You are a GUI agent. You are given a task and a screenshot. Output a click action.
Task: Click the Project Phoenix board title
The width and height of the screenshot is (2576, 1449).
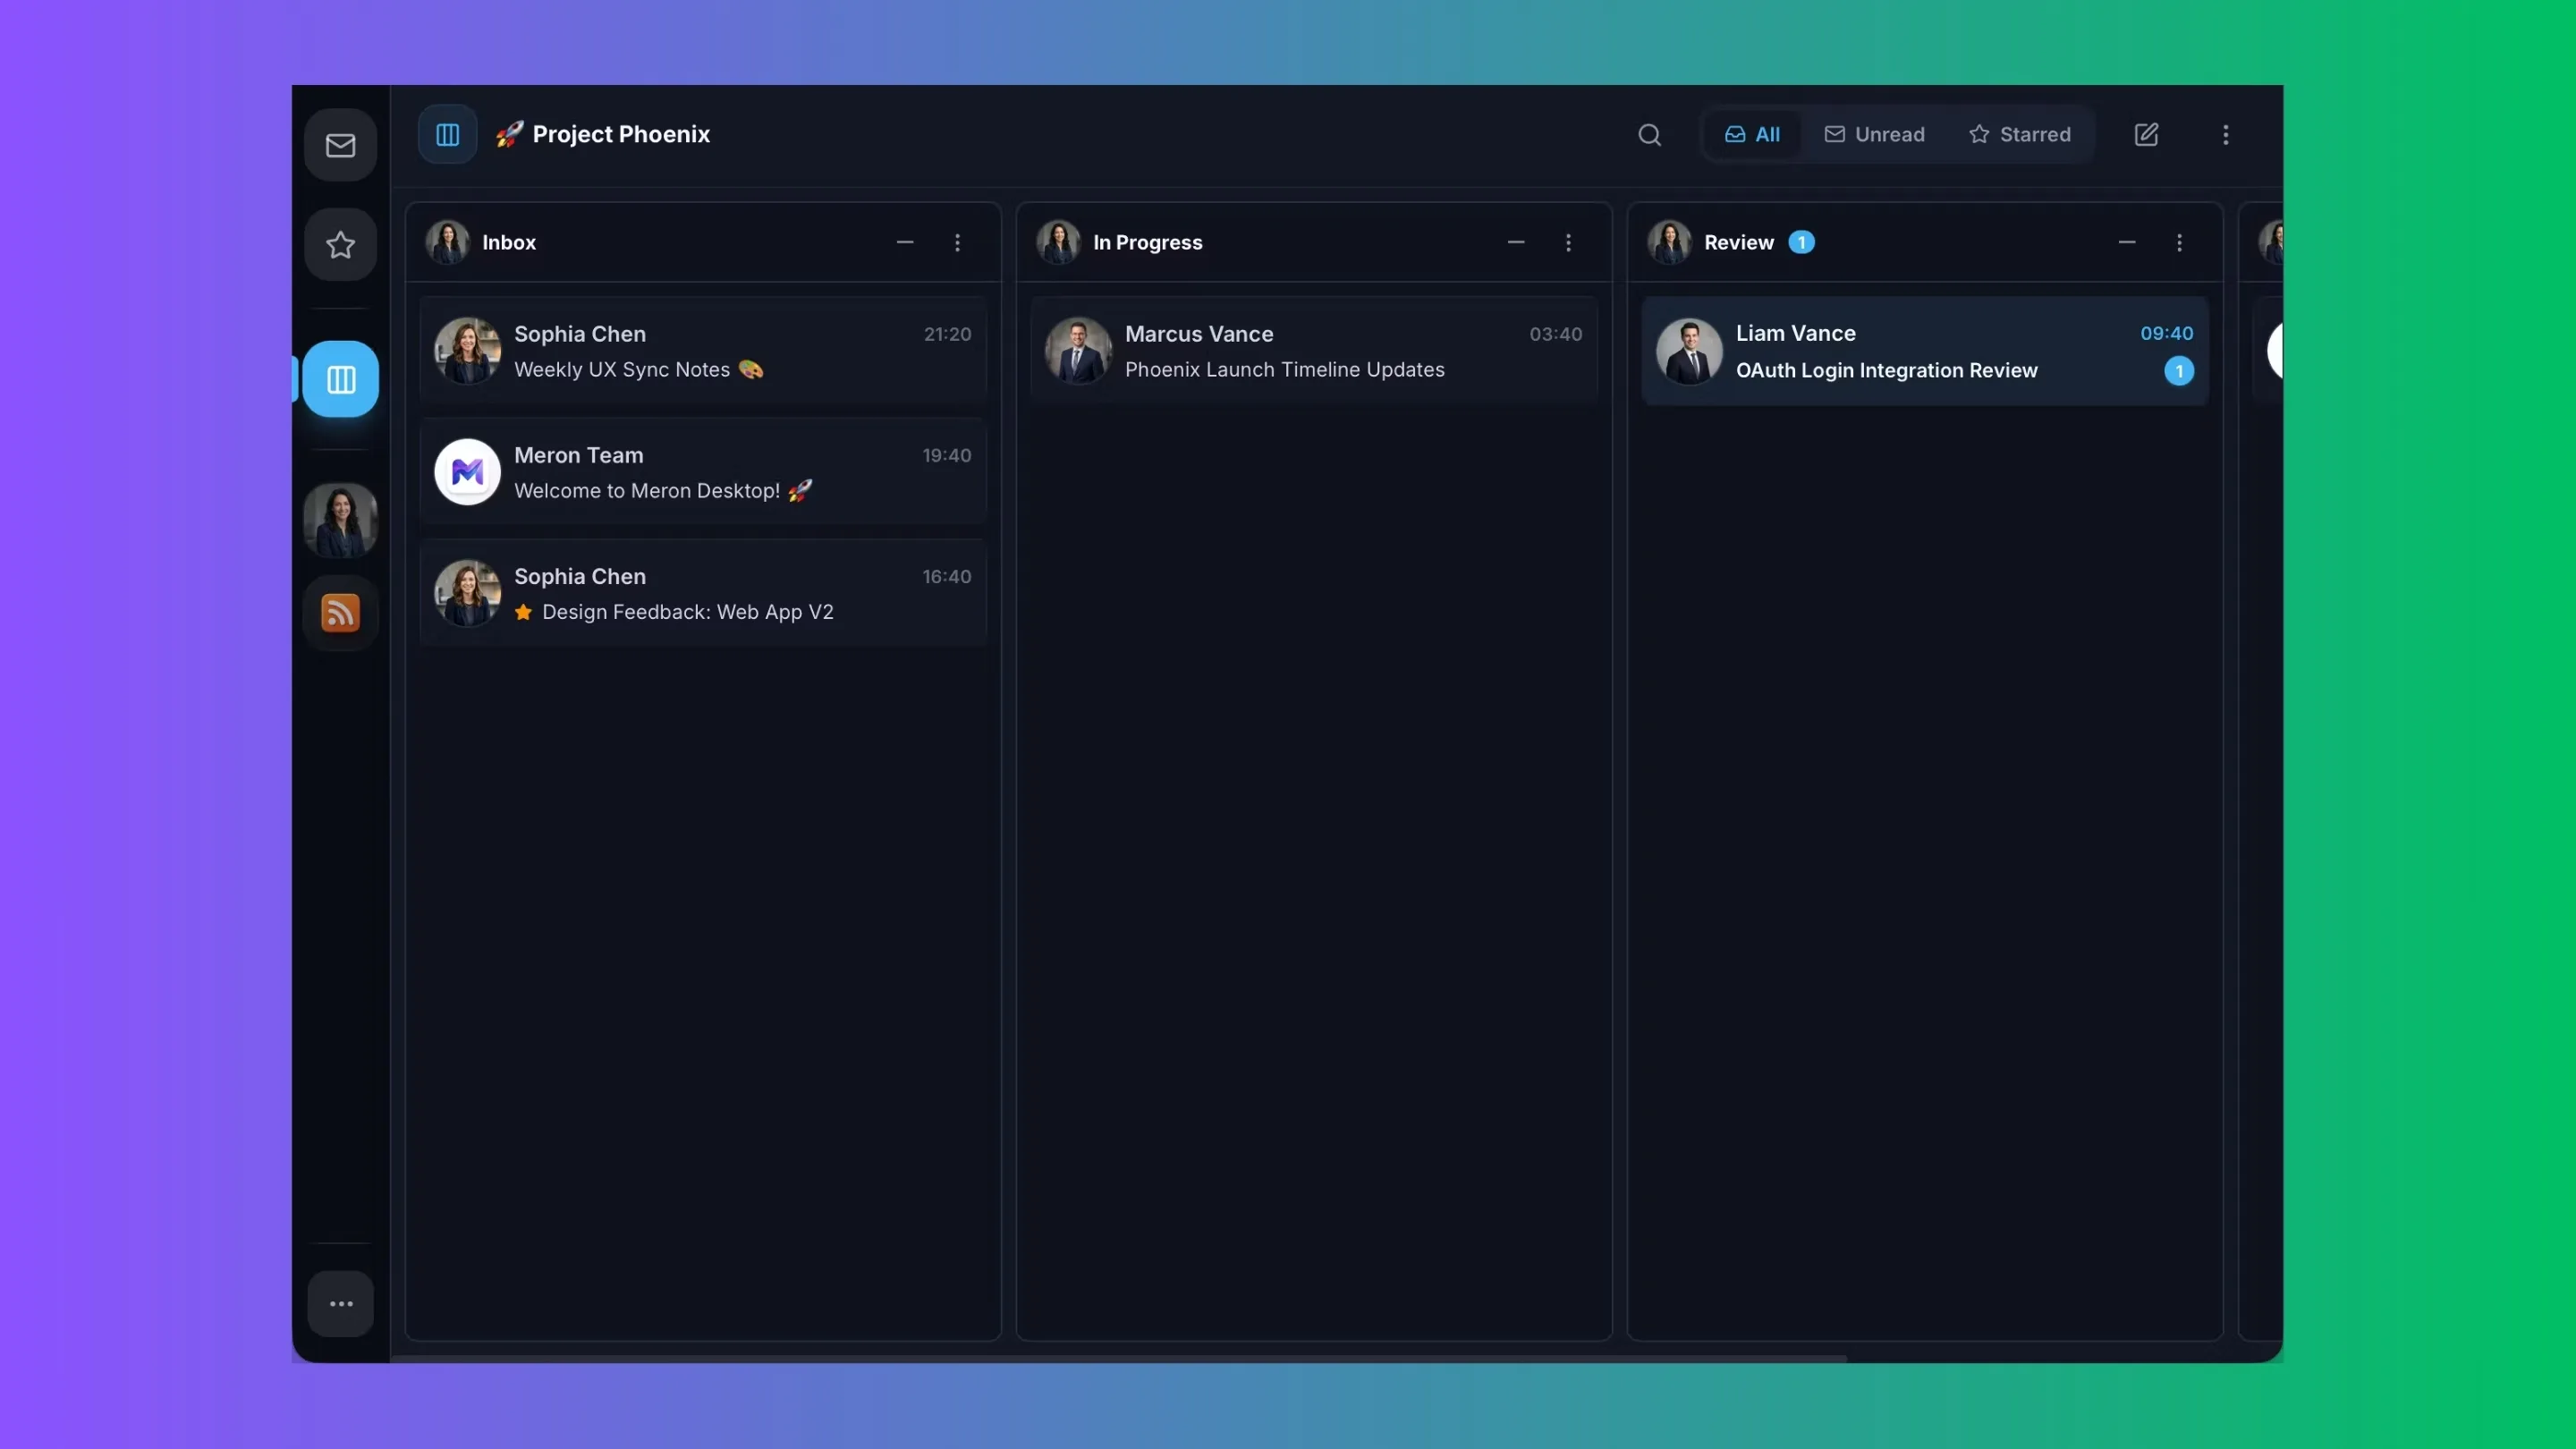point(621,134)
